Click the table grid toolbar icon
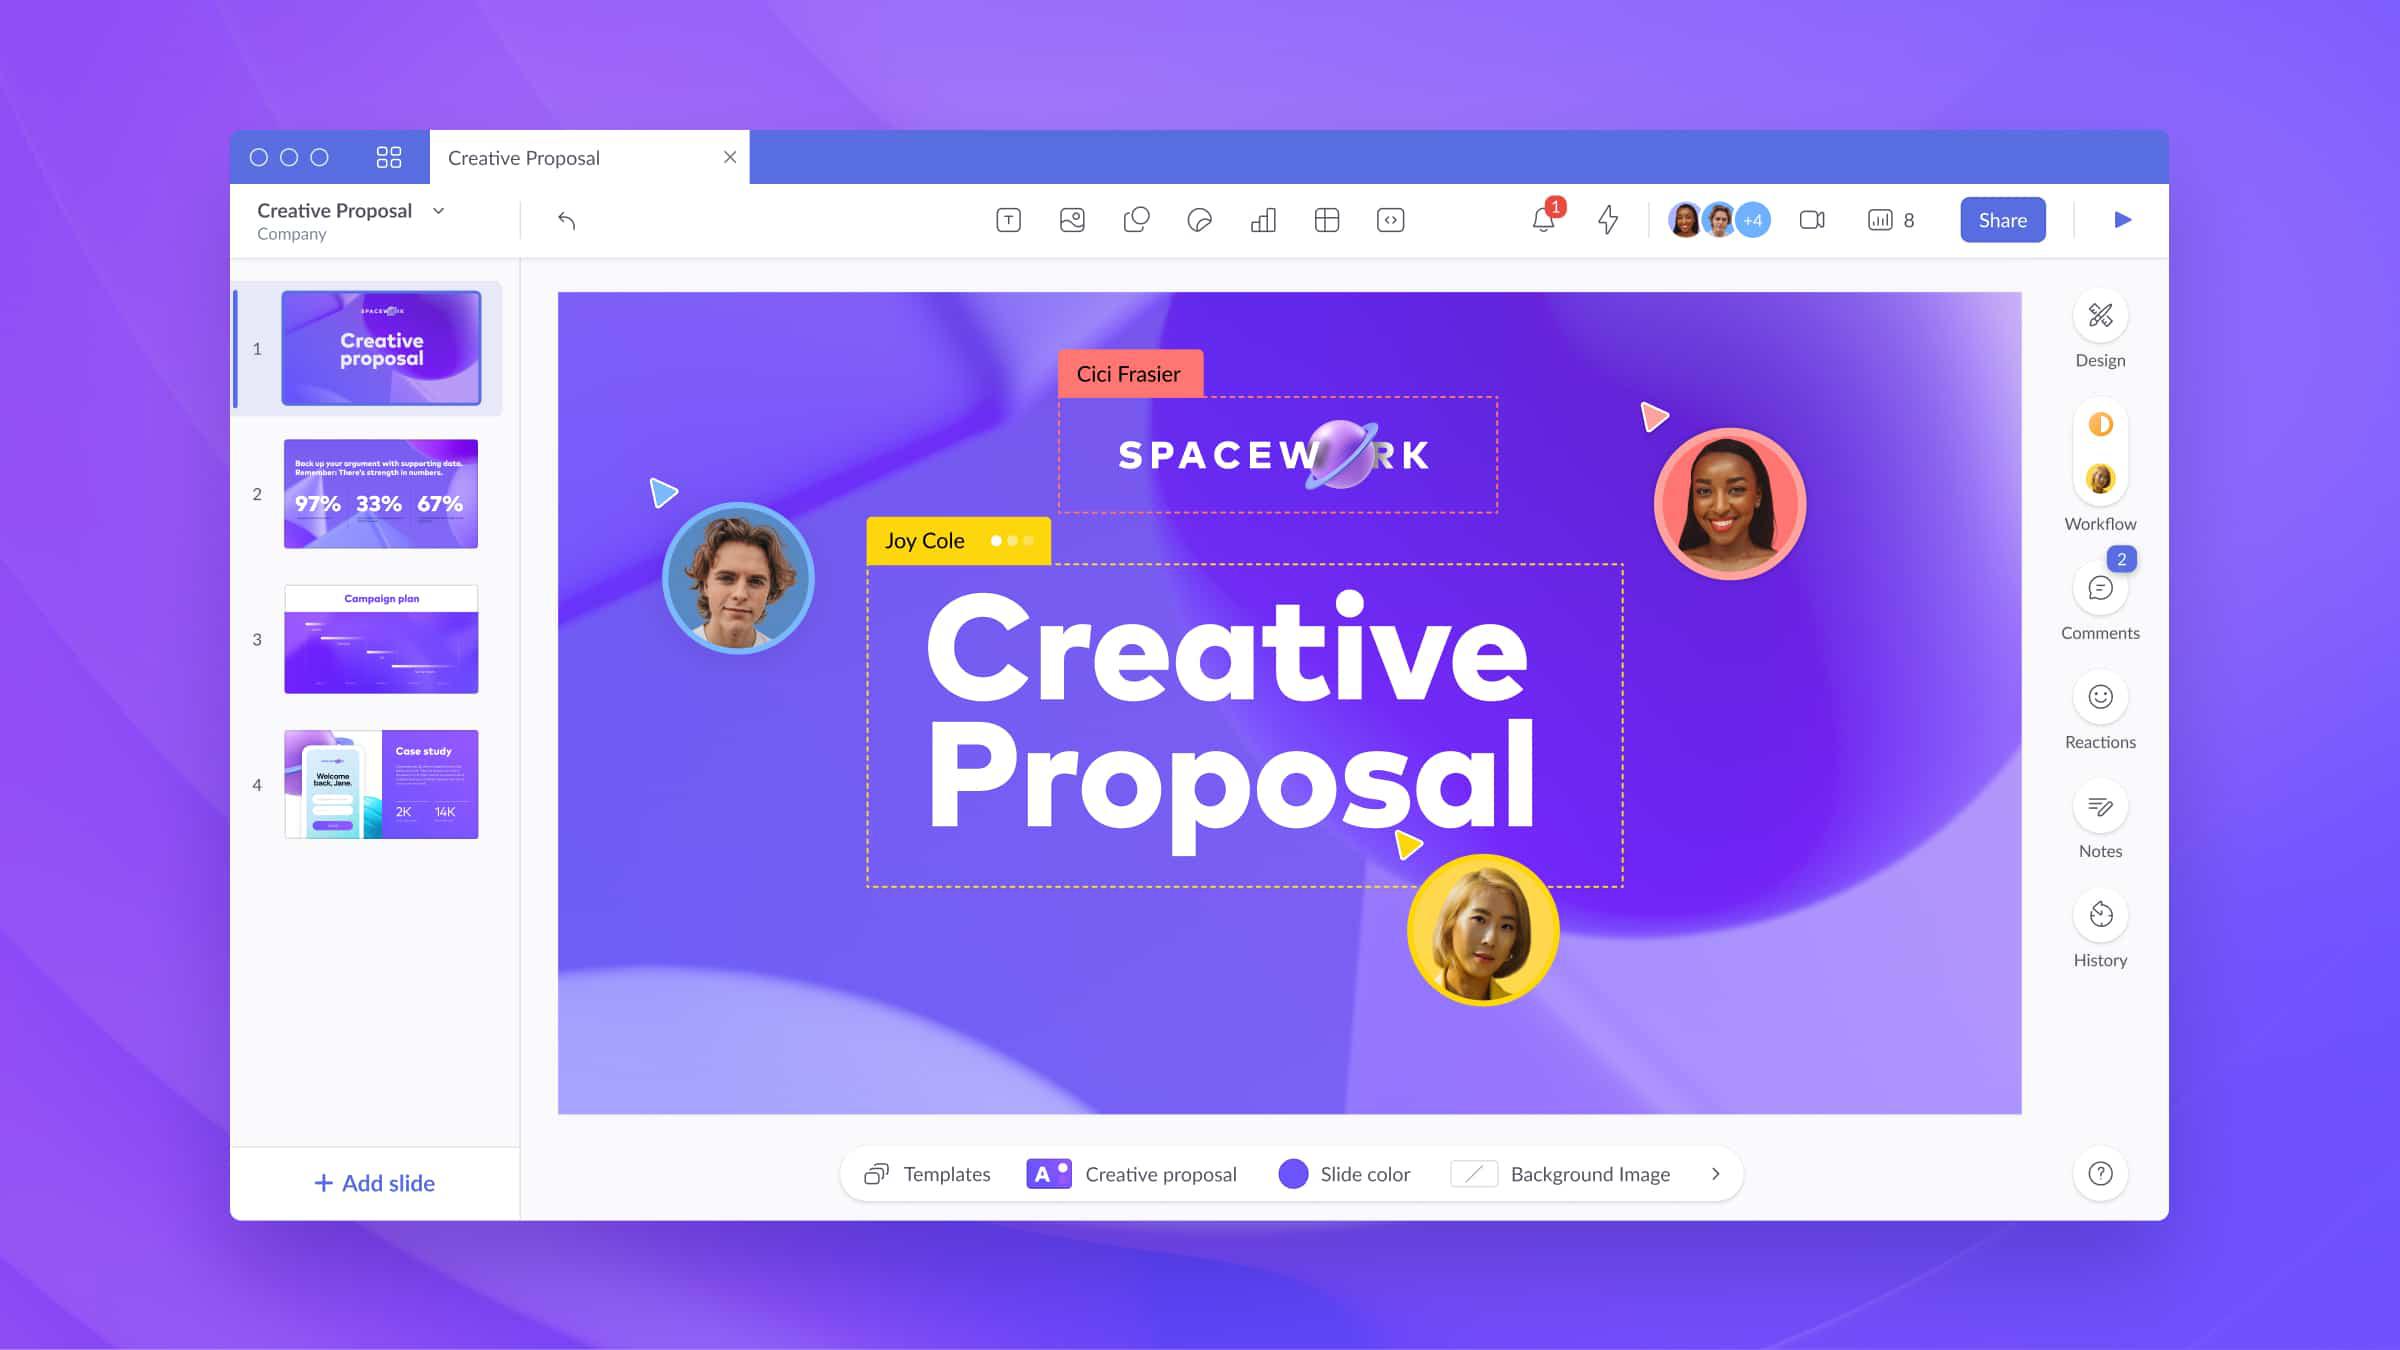 click(1325, 219)
